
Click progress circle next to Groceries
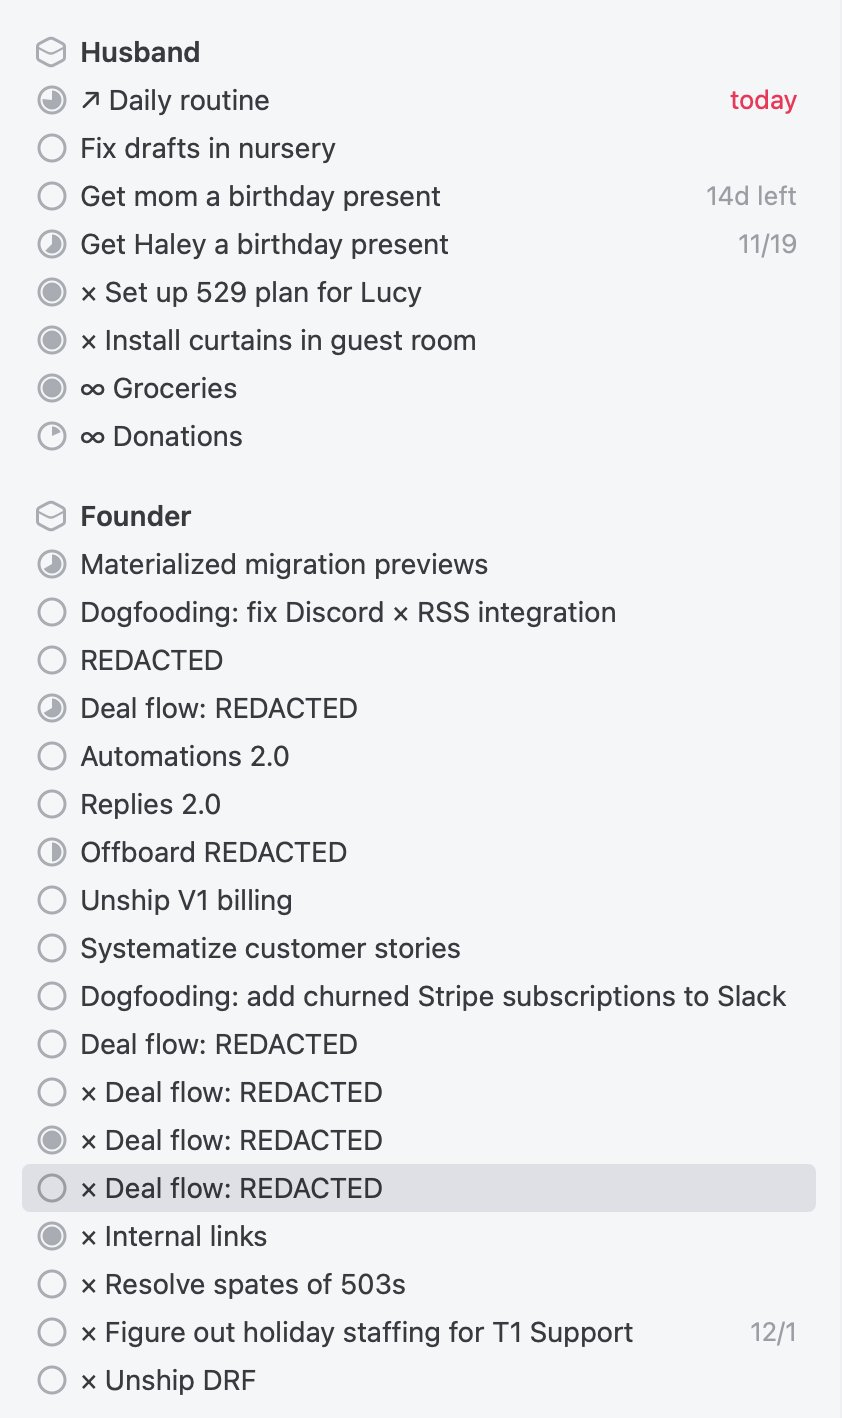pyautogui.click(x=51, y=388)
